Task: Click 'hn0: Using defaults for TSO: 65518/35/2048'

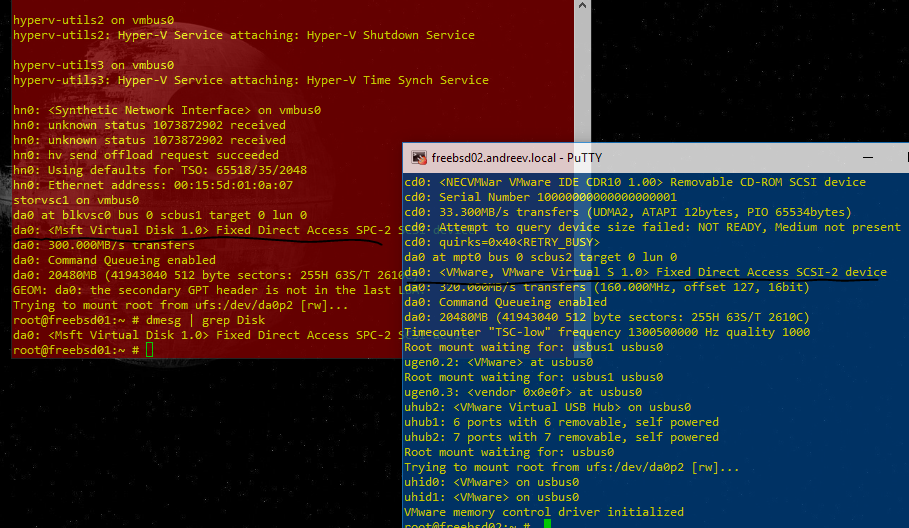Action: (160, 170)
